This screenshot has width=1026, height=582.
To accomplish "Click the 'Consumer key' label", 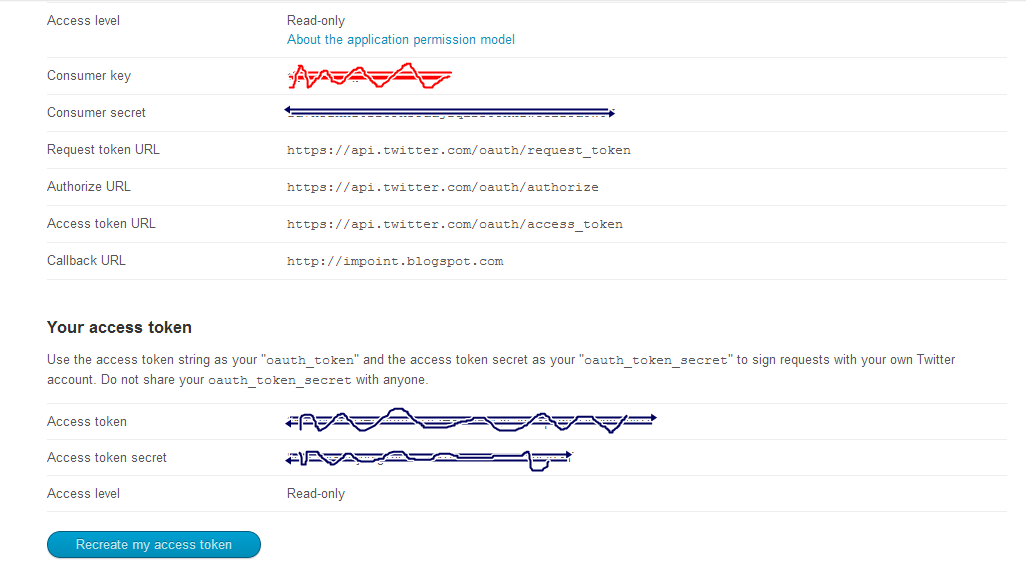I will coord(89,76).
